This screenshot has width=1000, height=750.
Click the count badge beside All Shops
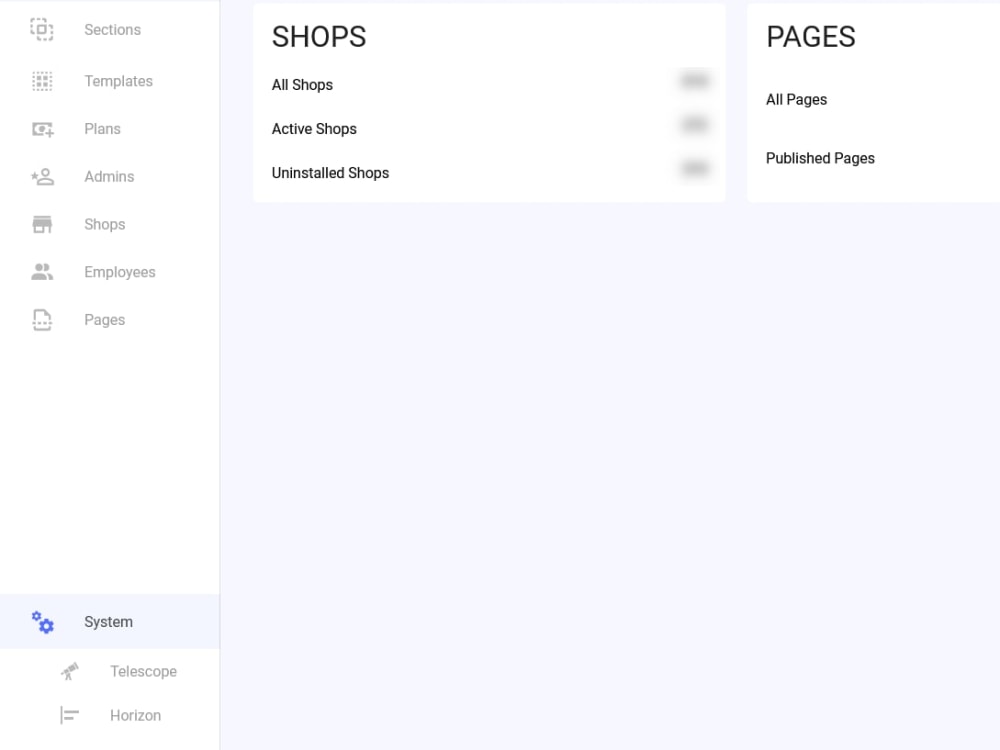pos(694,81)
